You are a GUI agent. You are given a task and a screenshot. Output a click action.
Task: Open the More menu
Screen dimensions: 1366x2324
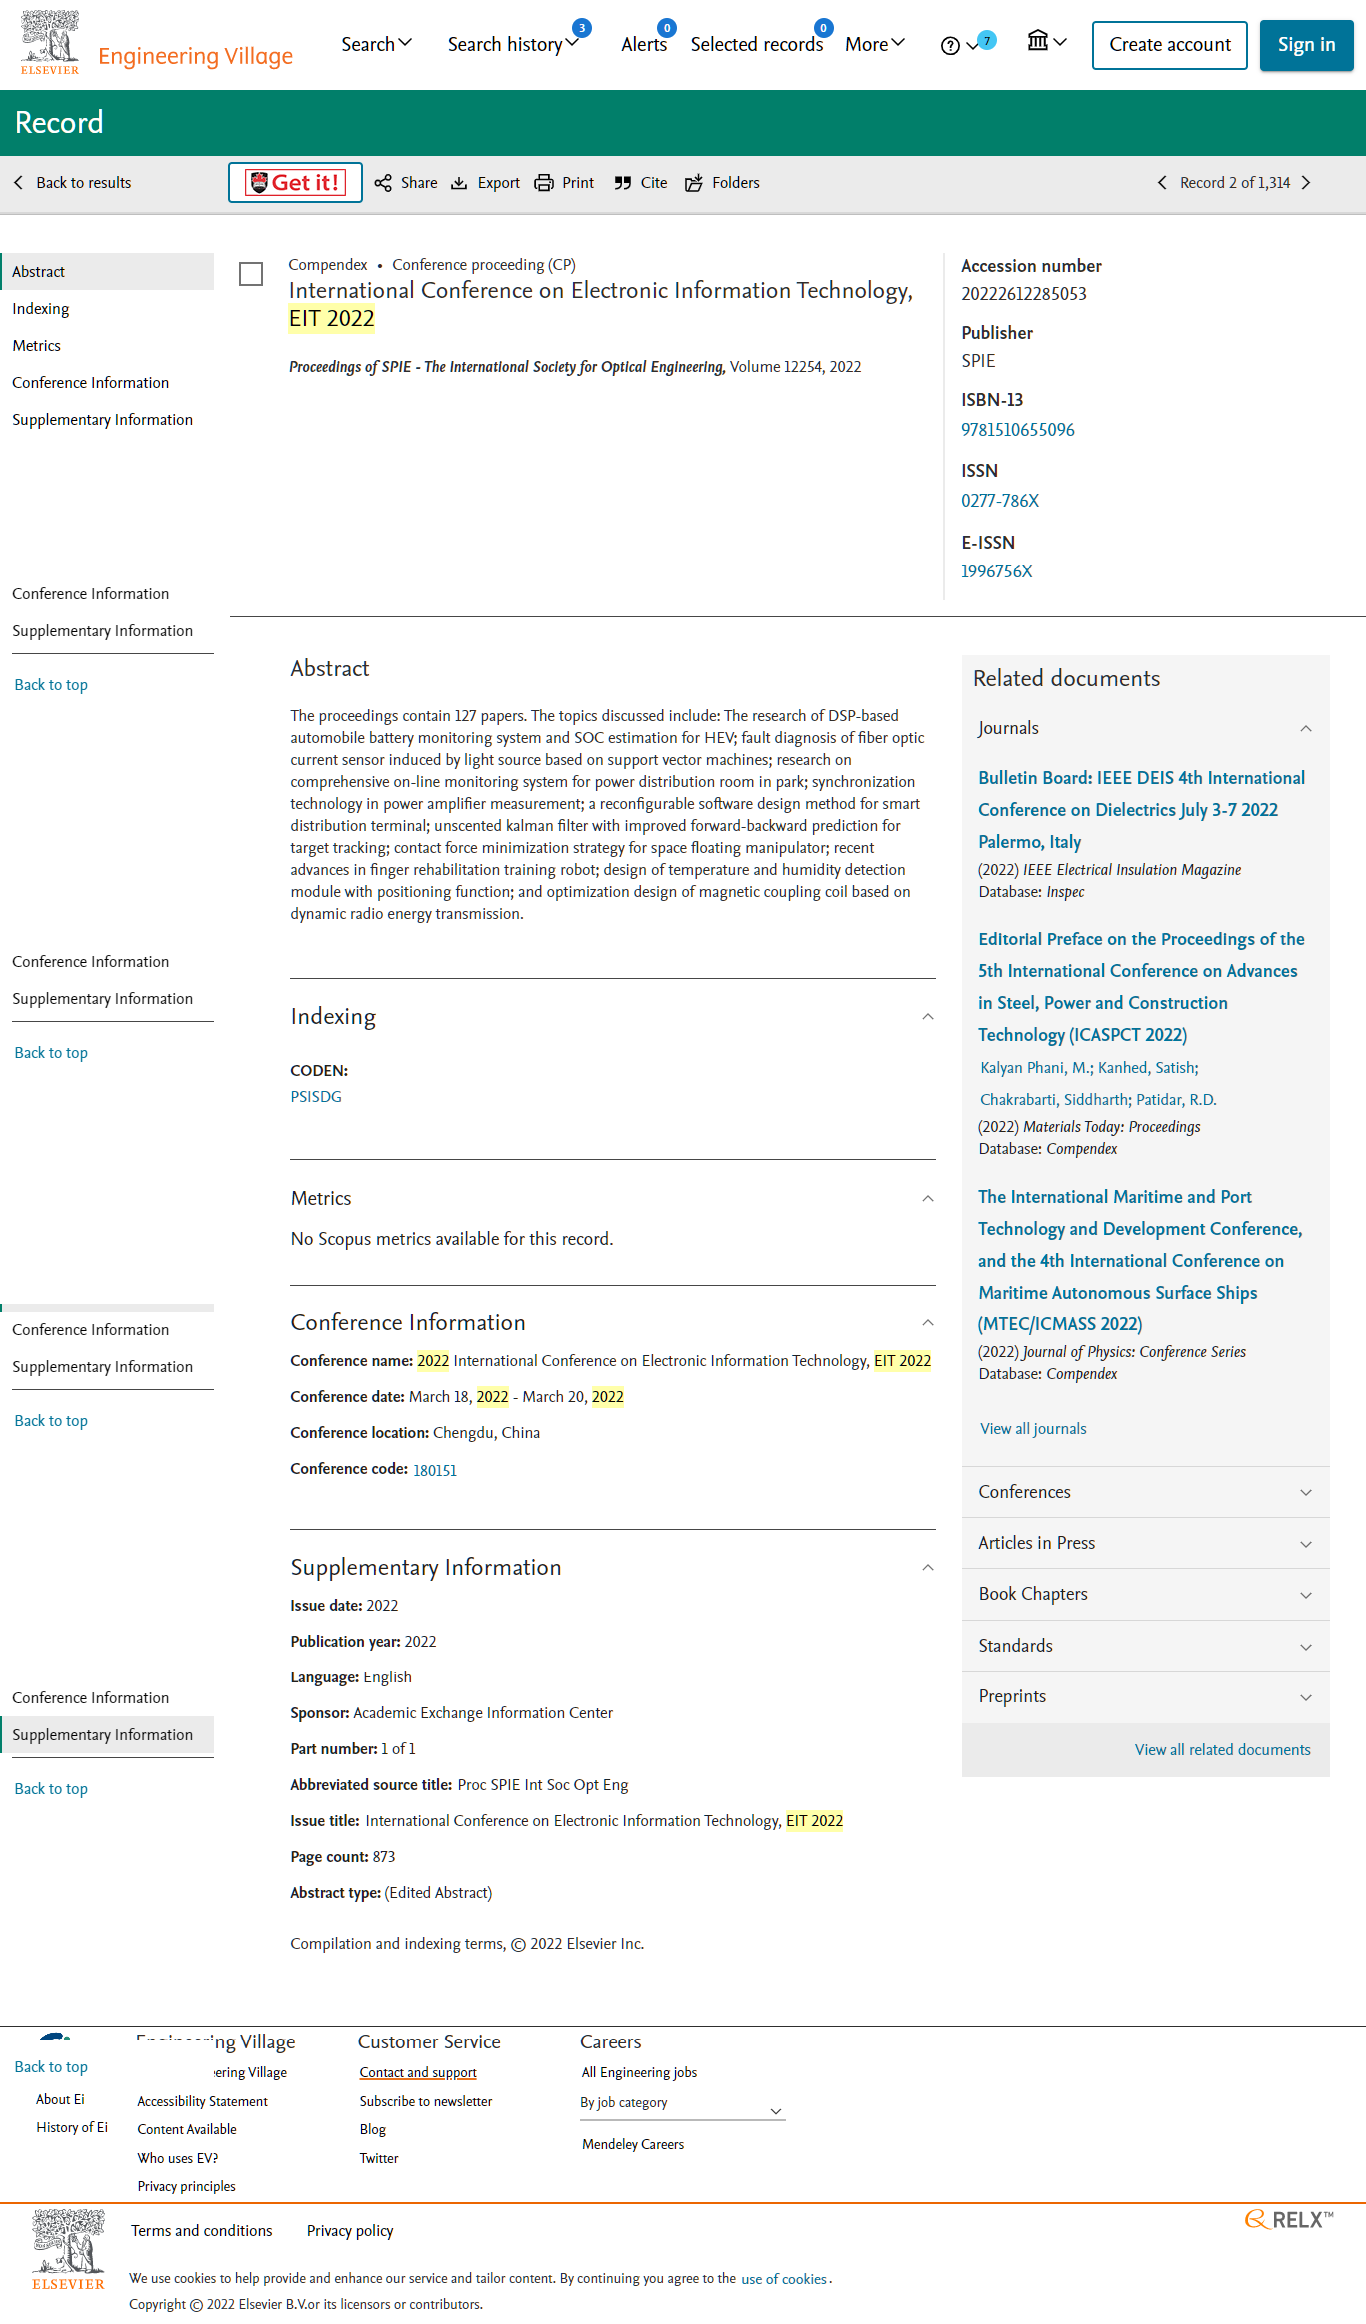click(x=874, y=44)
